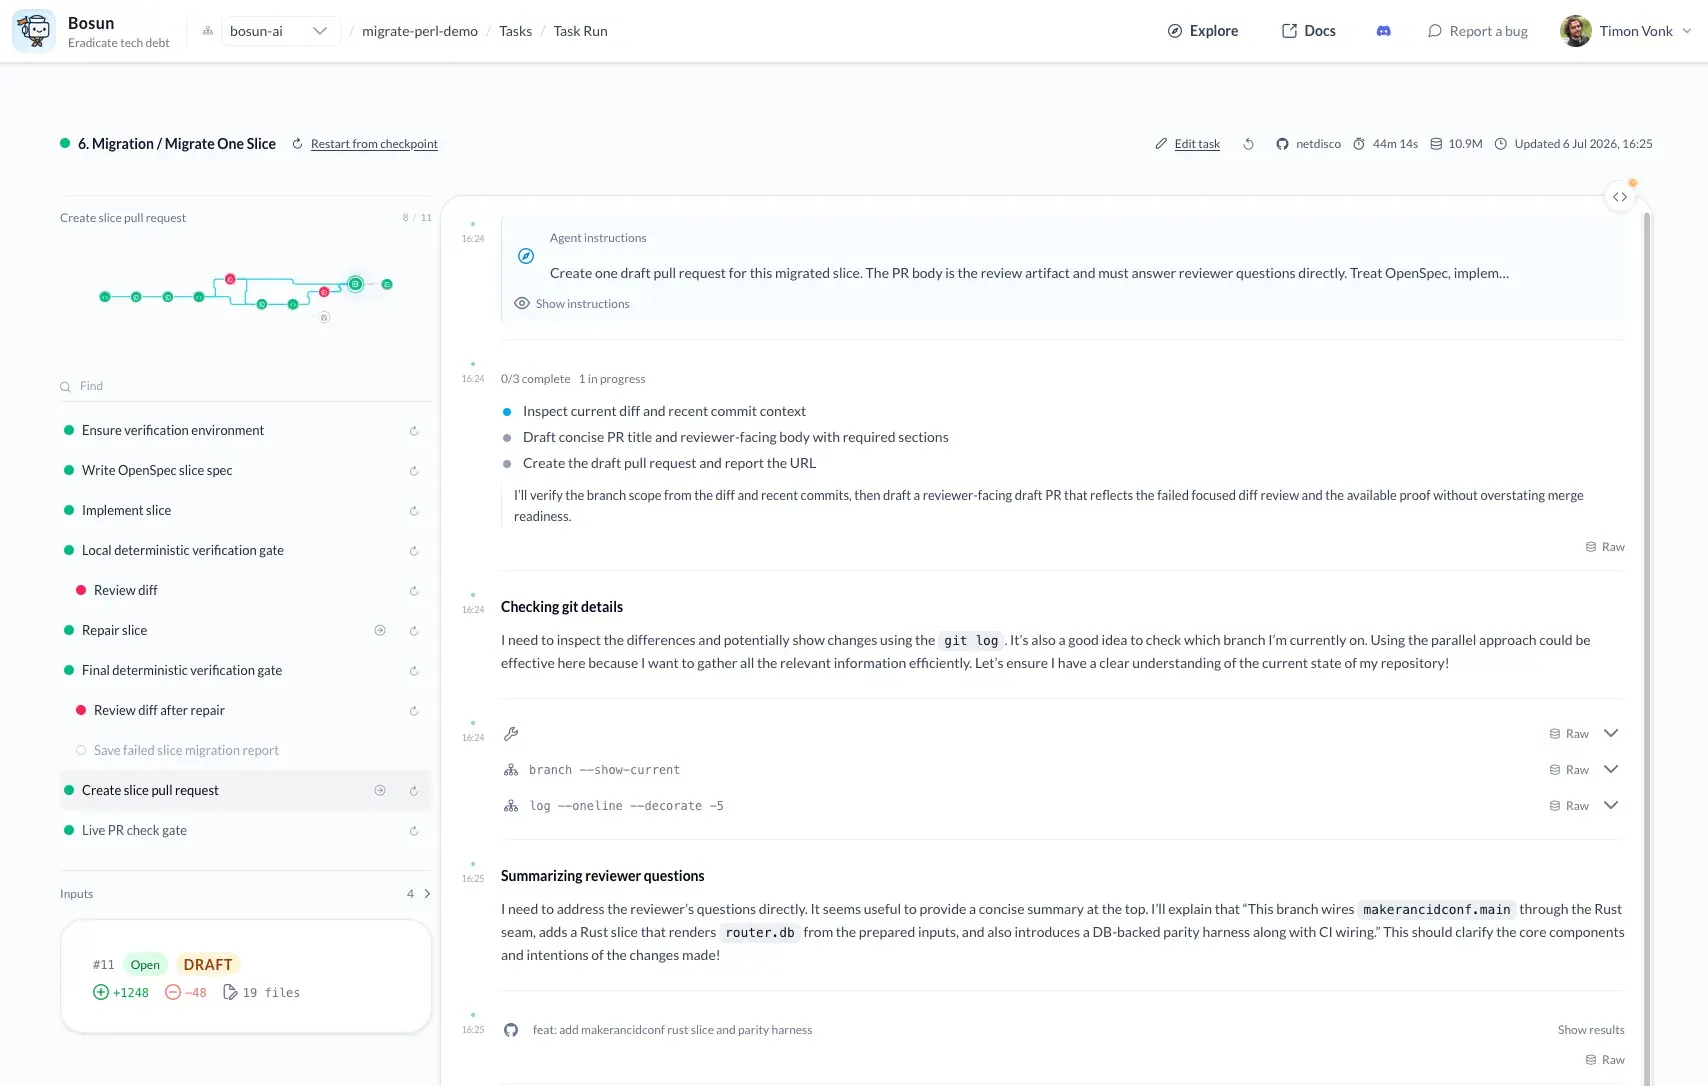
Task: Click retry icon on Write OpenSpec slice spec row
Action: pyautogui.click(x=414, y=471)
